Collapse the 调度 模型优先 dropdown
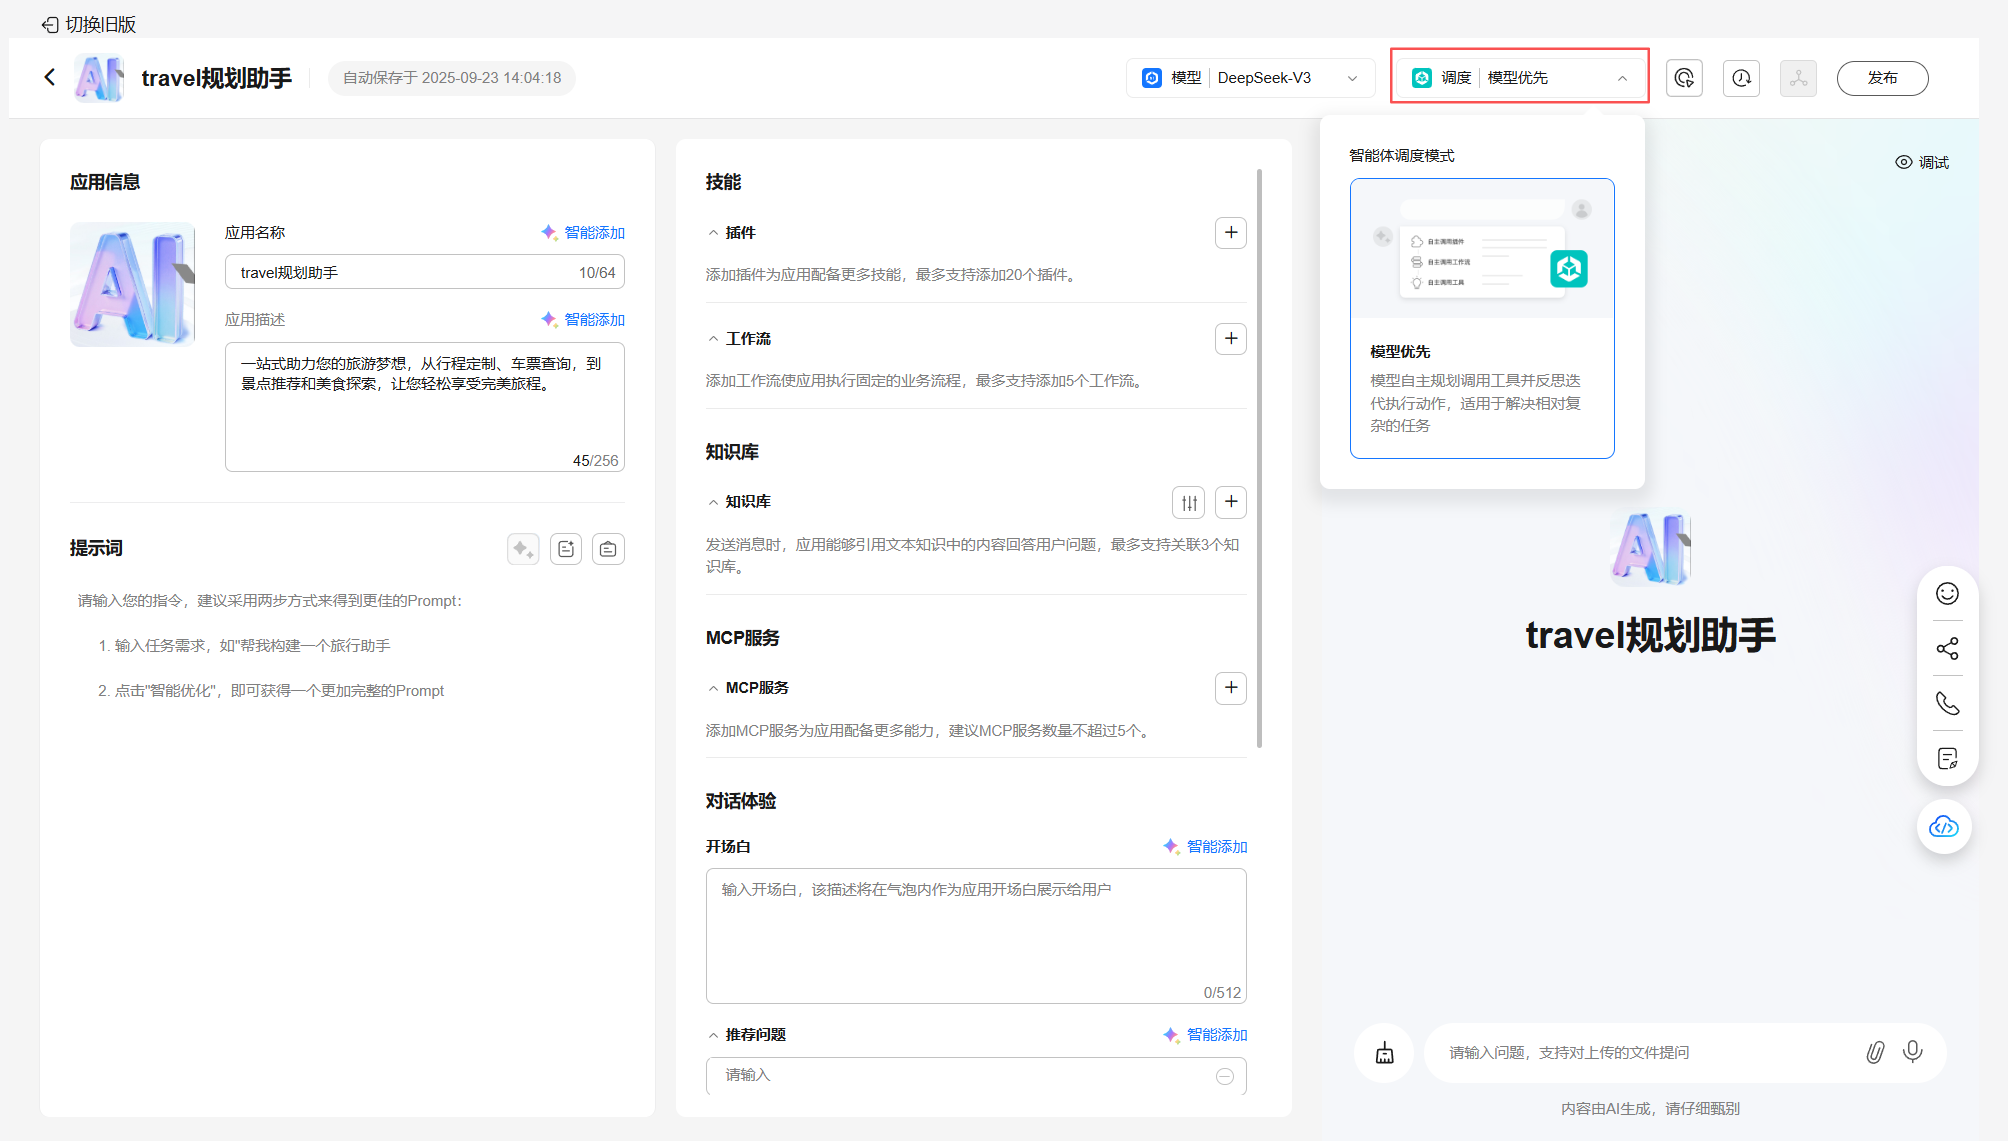This screenshot has width=2008, height=1141. [1519, 78]
